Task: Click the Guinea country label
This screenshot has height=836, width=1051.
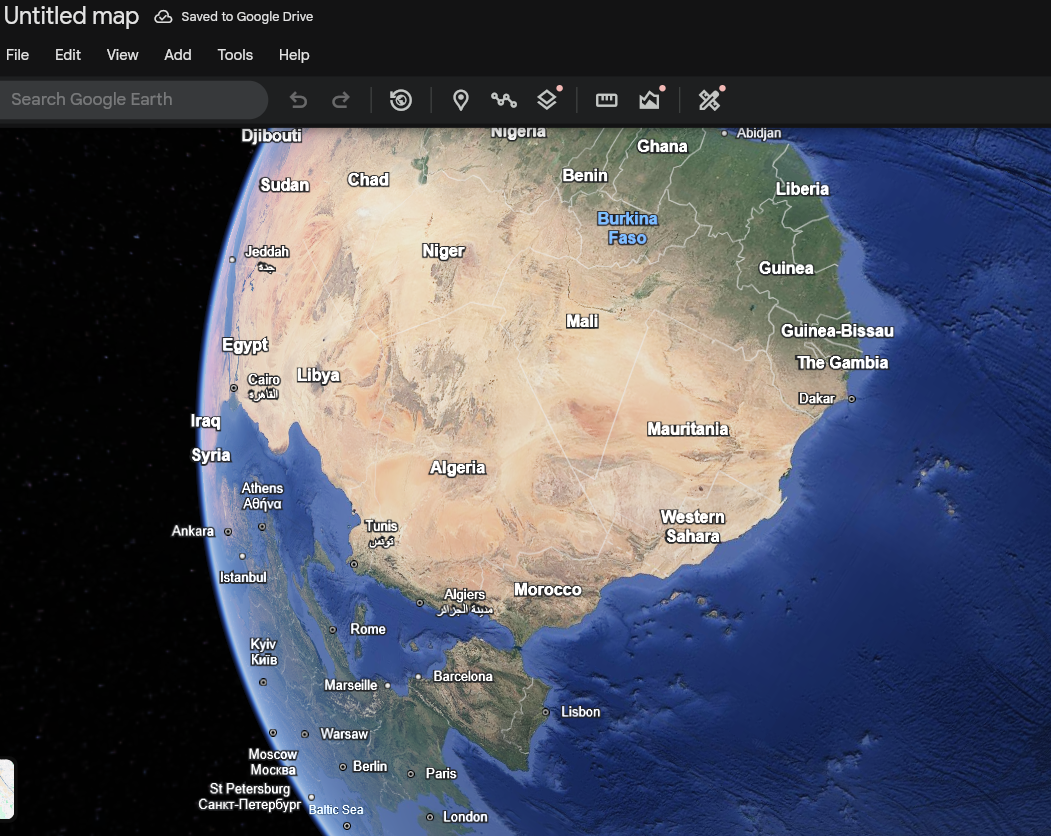Action: click(786, 268)
